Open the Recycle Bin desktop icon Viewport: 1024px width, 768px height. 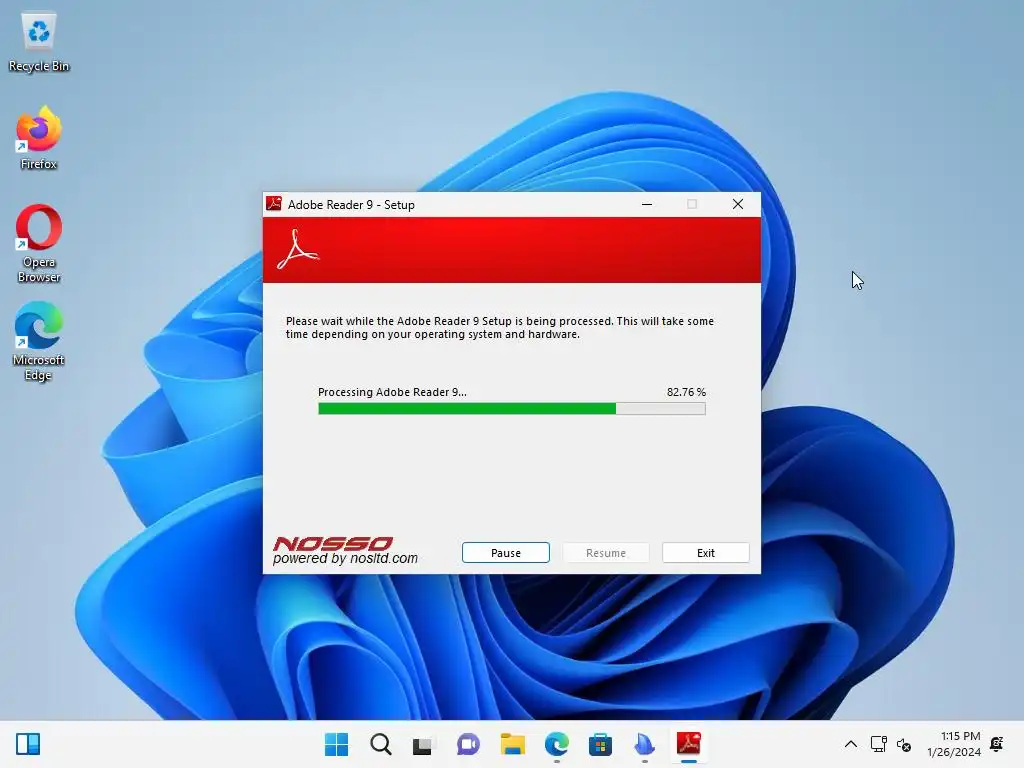click(39, 42)
